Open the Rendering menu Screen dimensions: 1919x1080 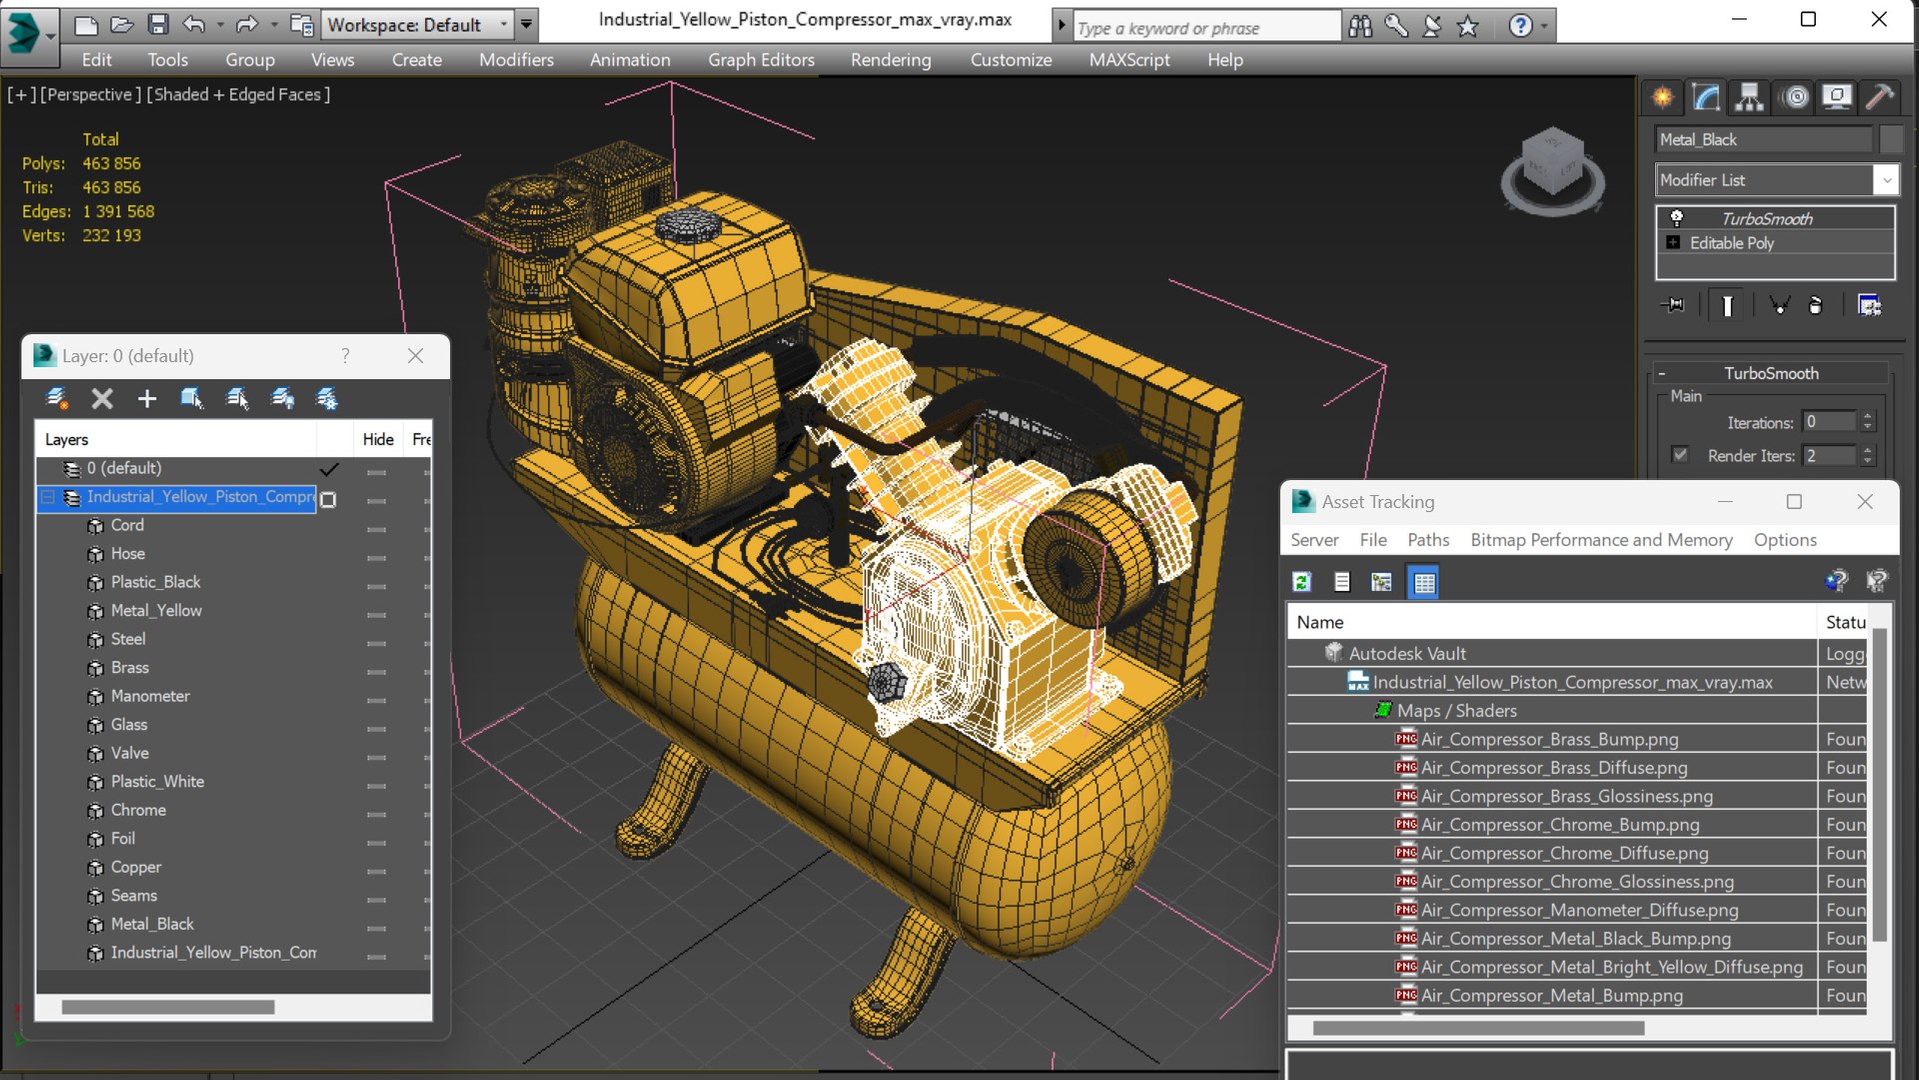(891, 60)
